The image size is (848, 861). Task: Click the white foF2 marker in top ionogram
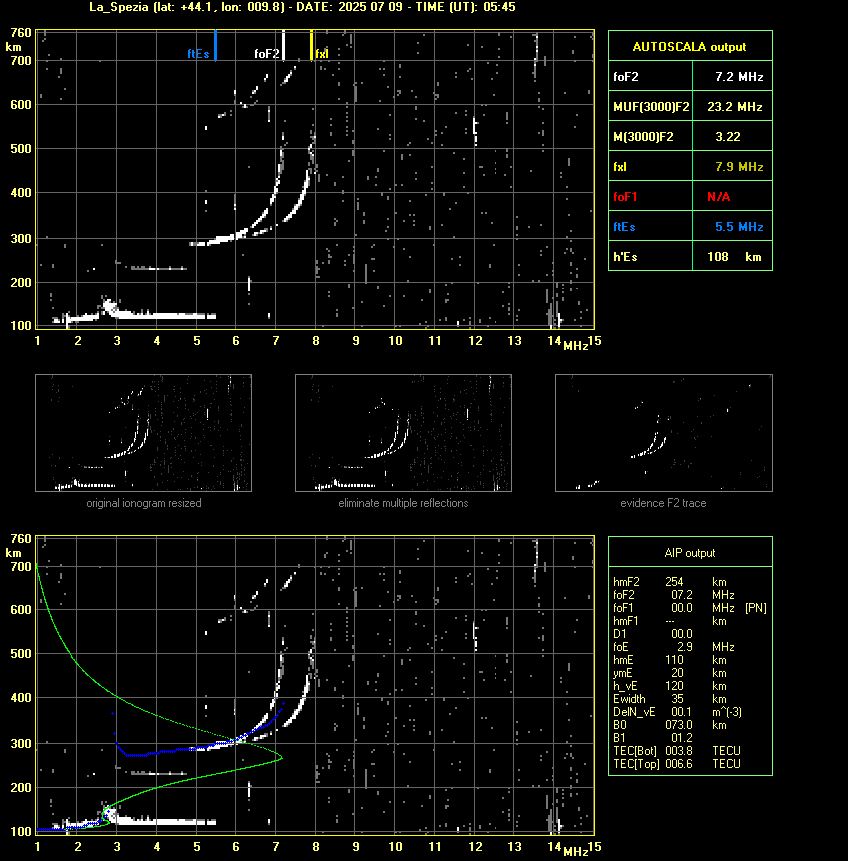[283, 45]
